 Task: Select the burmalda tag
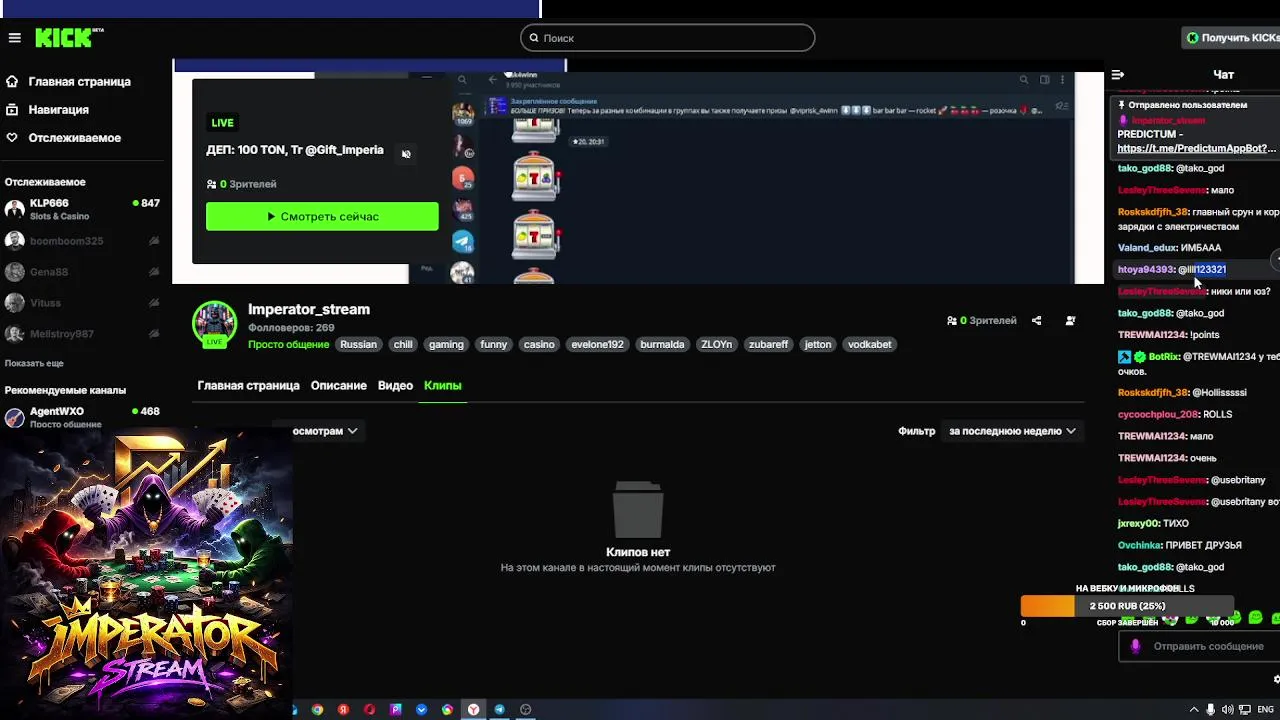(x=662, y=344)
